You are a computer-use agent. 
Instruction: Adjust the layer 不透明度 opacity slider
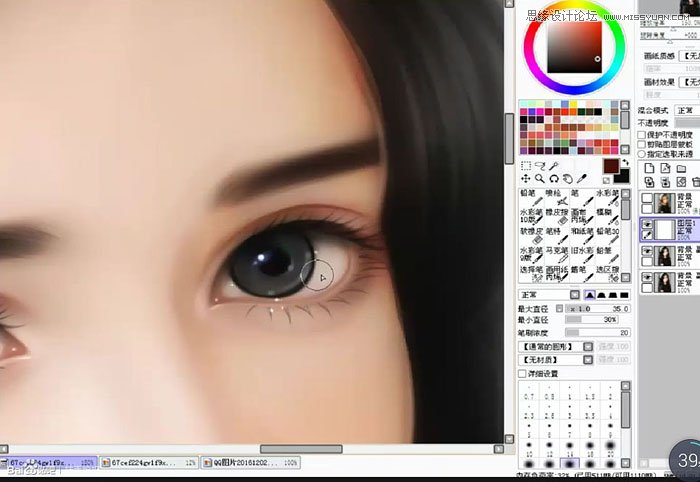[x=687, y=122]
